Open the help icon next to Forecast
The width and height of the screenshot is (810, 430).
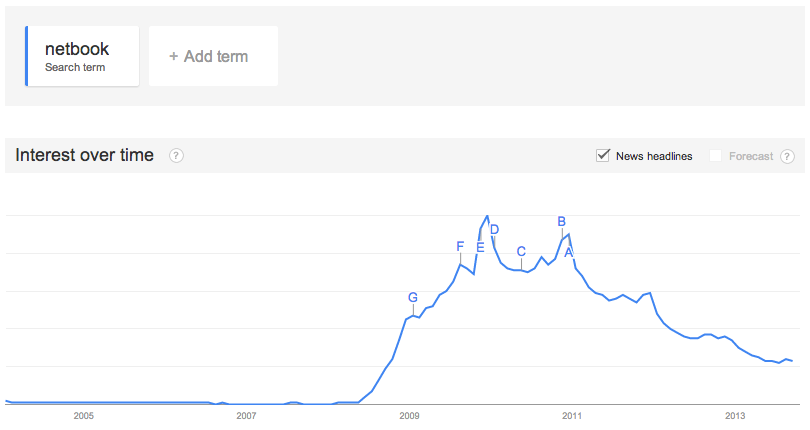[x=787, y=156]
